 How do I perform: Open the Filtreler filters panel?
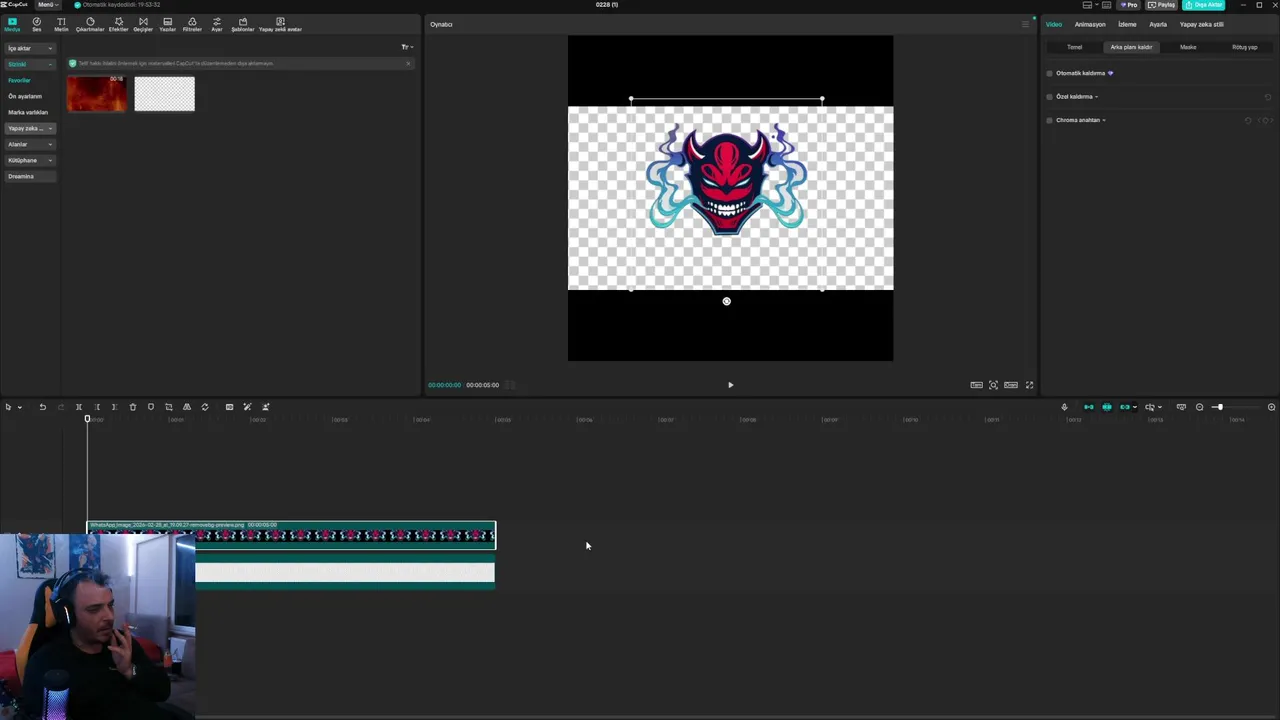click(x=192, y=24)
